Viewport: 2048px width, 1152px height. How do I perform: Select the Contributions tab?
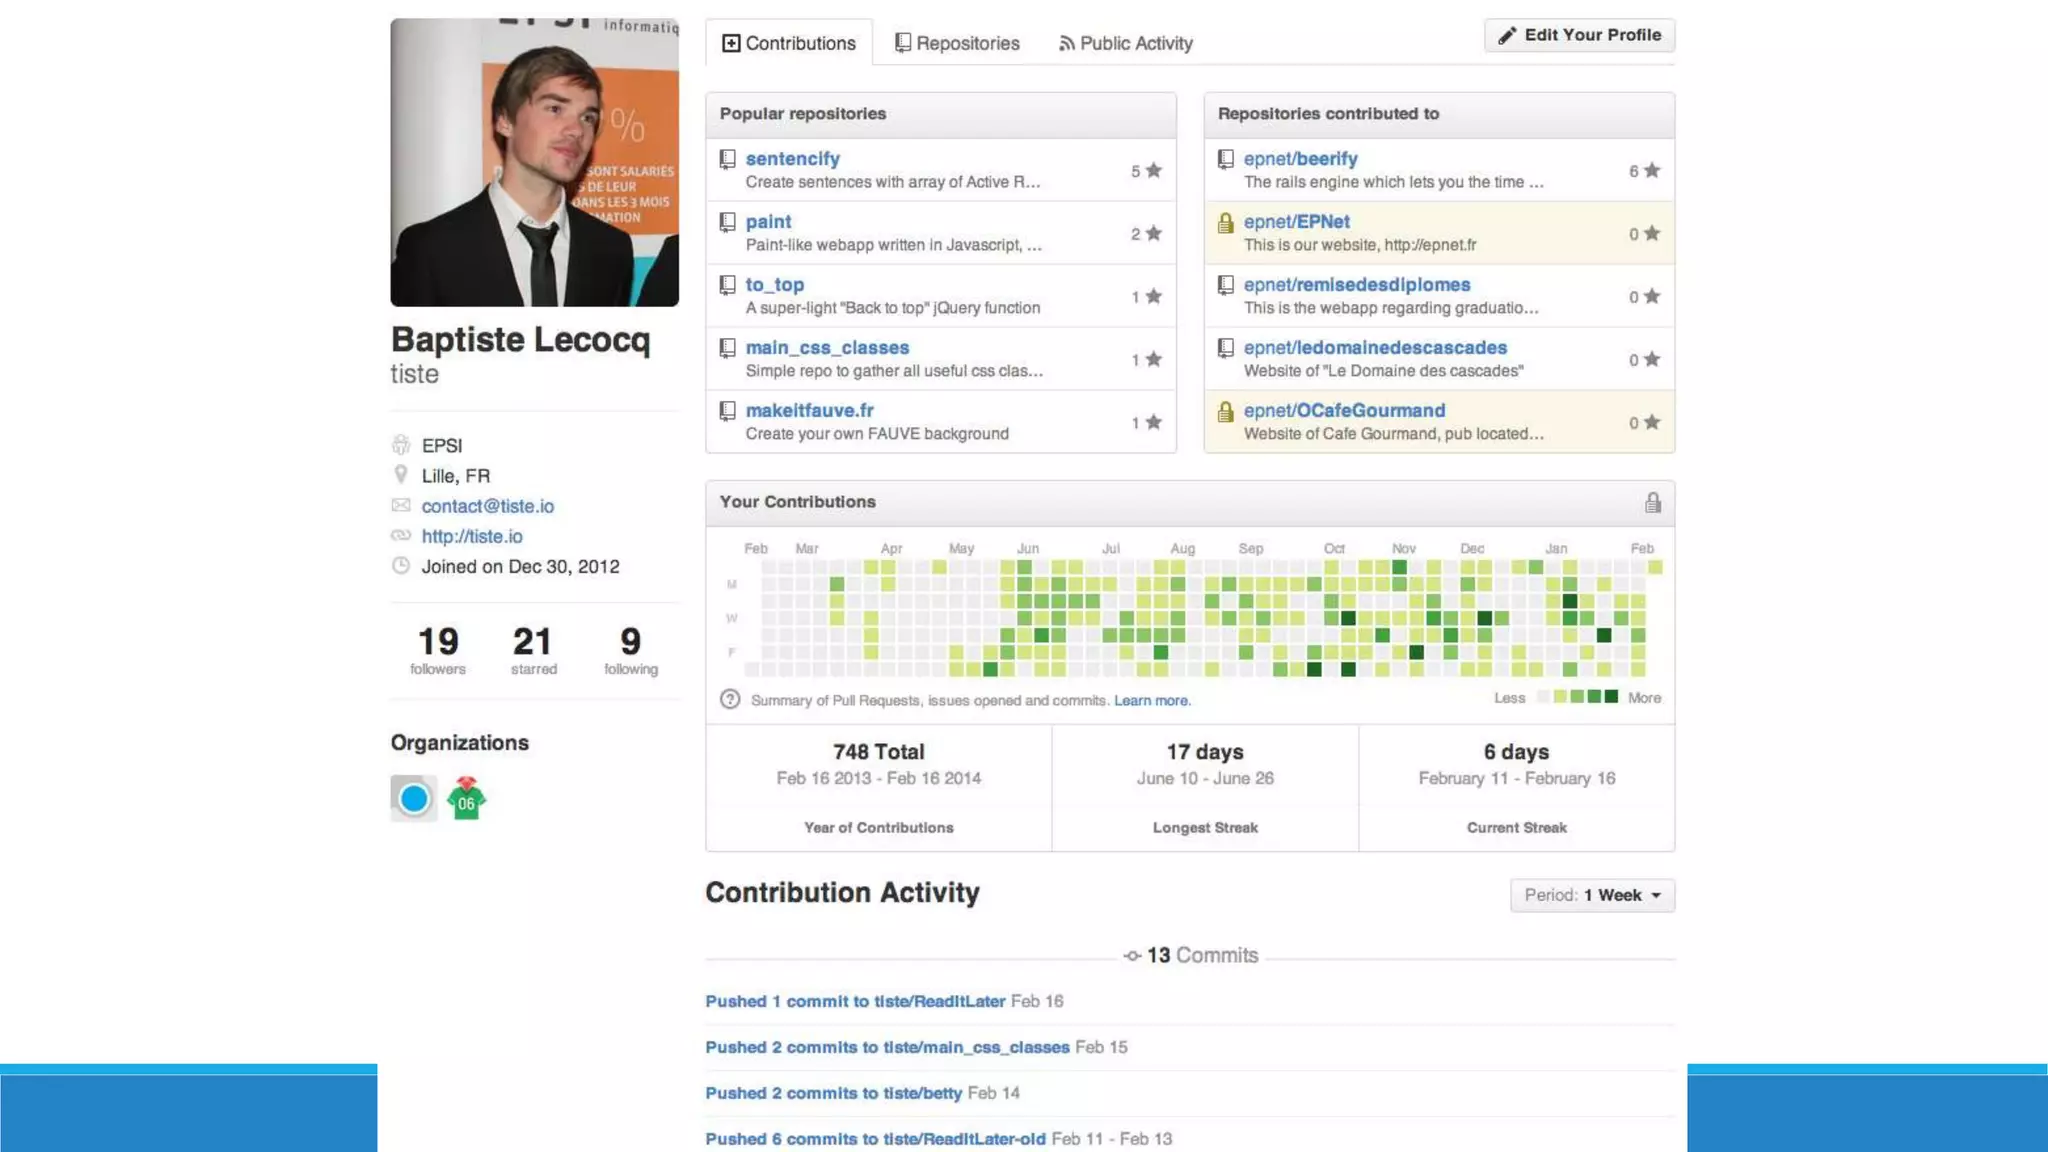(x=789, y=43)
